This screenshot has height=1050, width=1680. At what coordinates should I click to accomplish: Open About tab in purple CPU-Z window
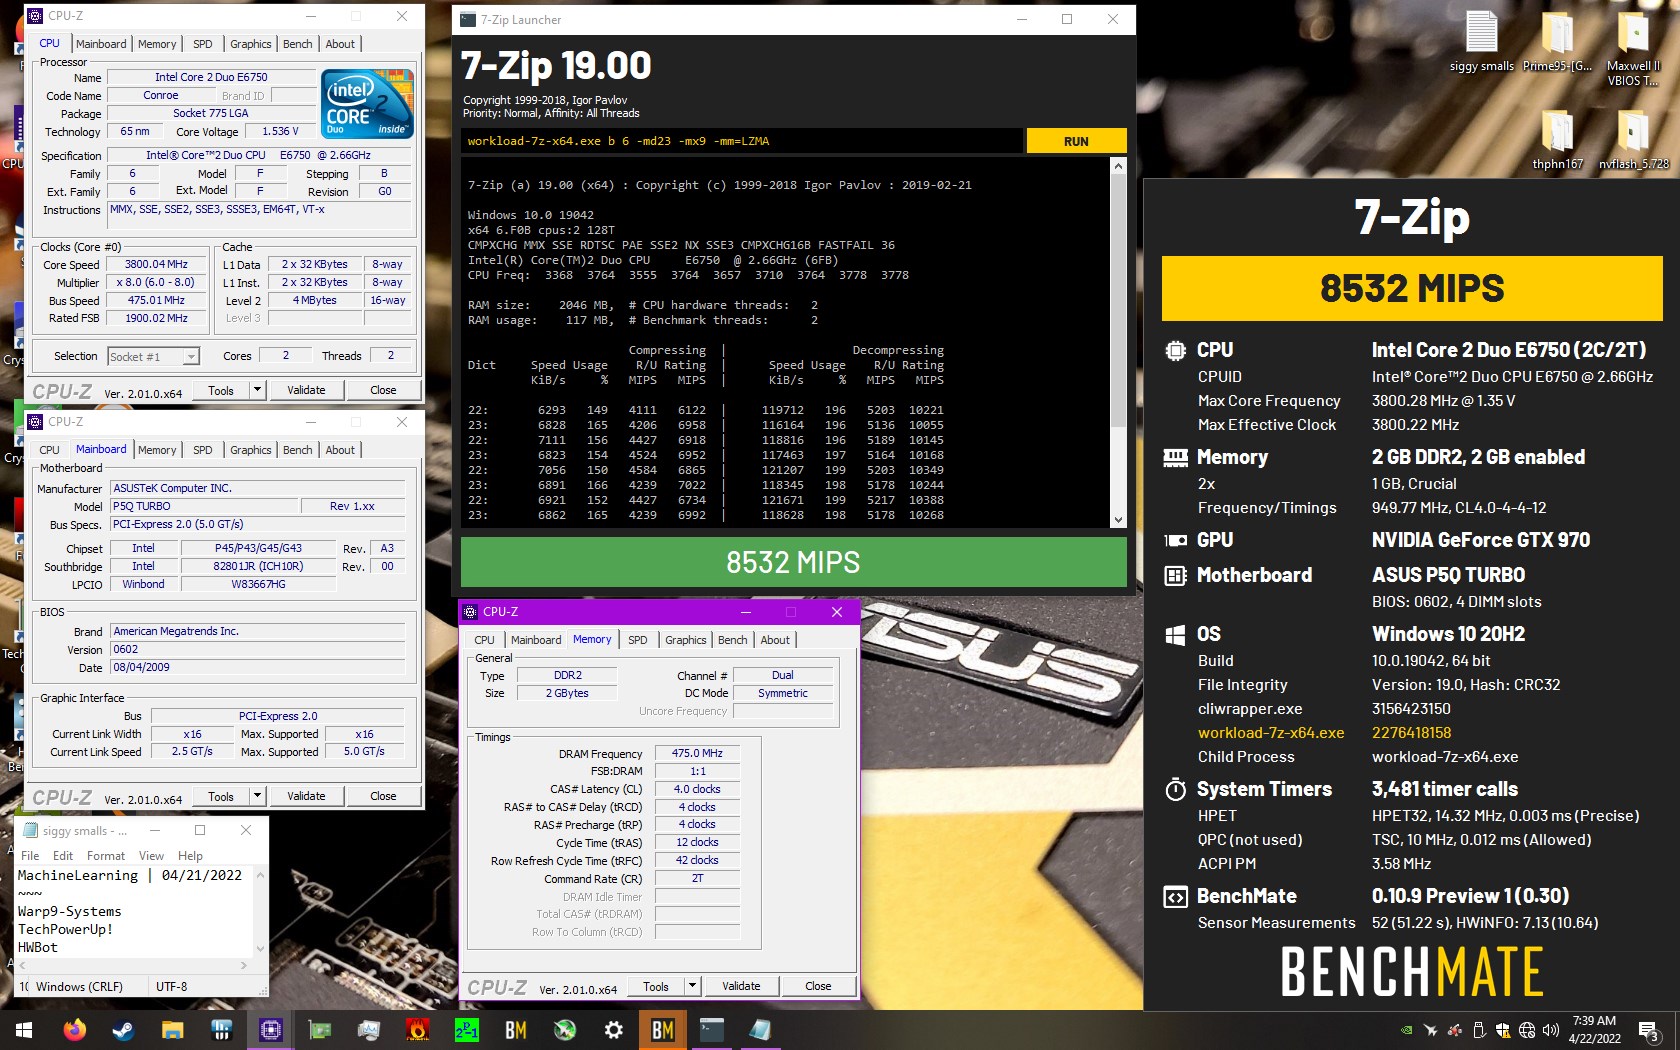point(775,640)
